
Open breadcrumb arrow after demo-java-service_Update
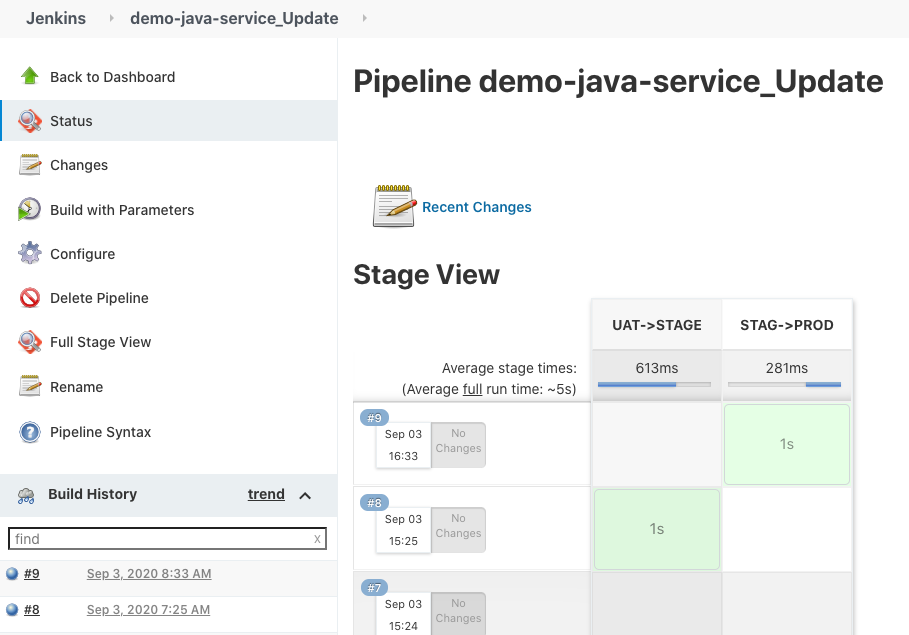[x=363, y=18]
